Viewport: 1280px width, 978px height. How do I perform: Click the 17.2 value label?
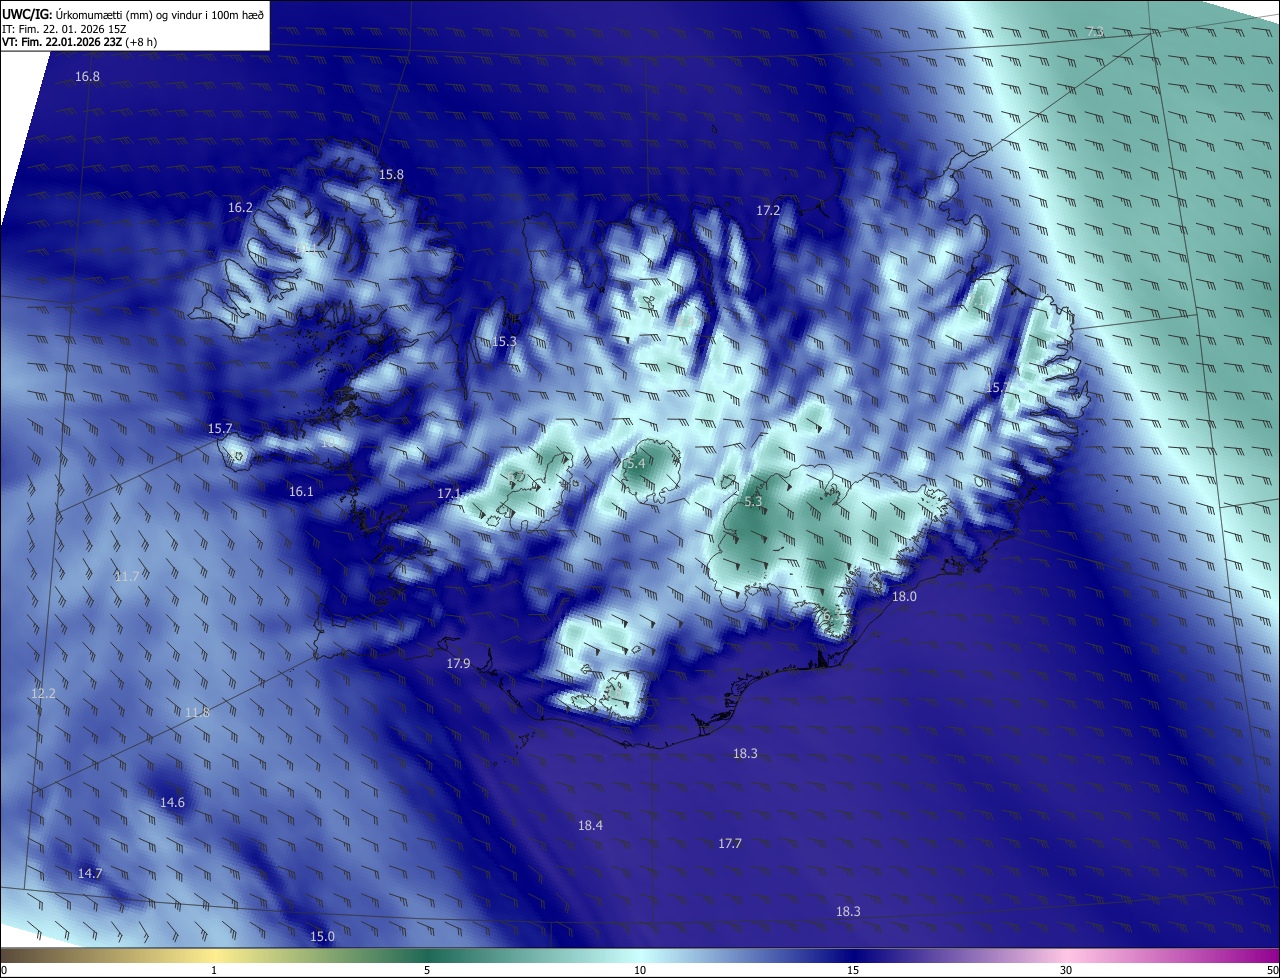pos(767,211)
